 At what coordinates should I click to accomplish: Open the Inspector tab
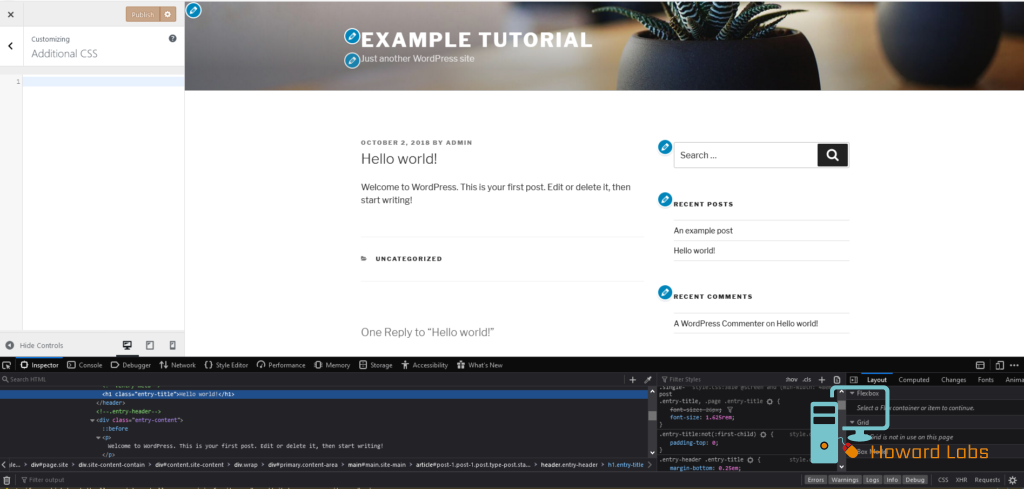tap(39, 365)
